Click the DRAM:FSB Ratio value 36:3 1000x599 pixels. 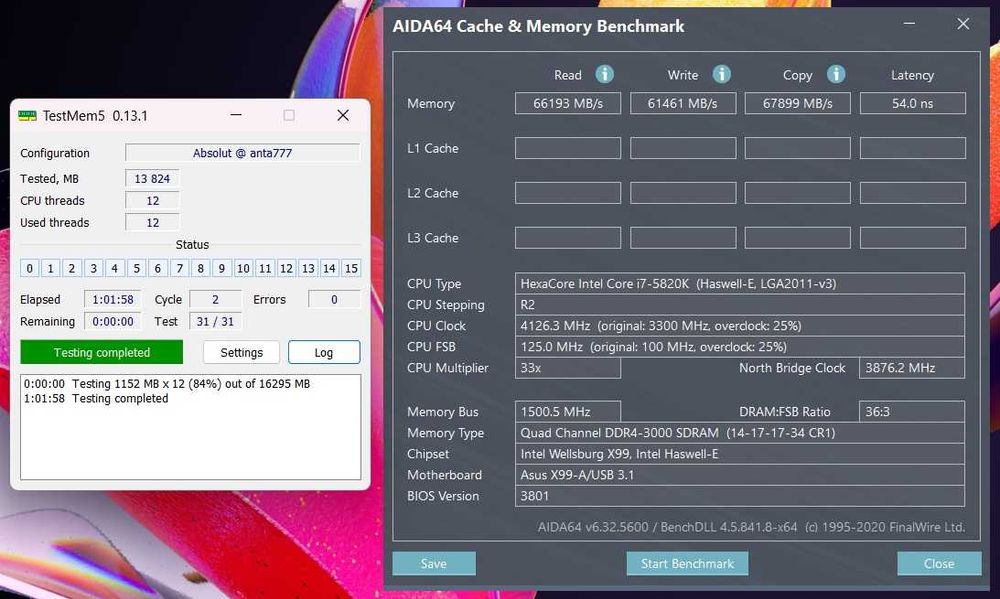pyautogui.click(x=912, y=411)
